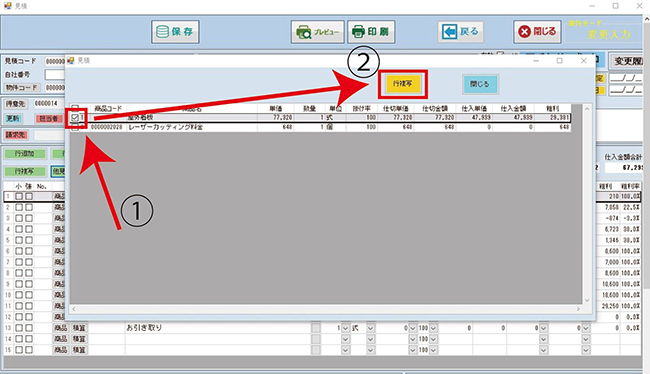Open the unit dropdown next to 式 in row 13
Screen dimensions: 650x374
click(x=371, y=328)
